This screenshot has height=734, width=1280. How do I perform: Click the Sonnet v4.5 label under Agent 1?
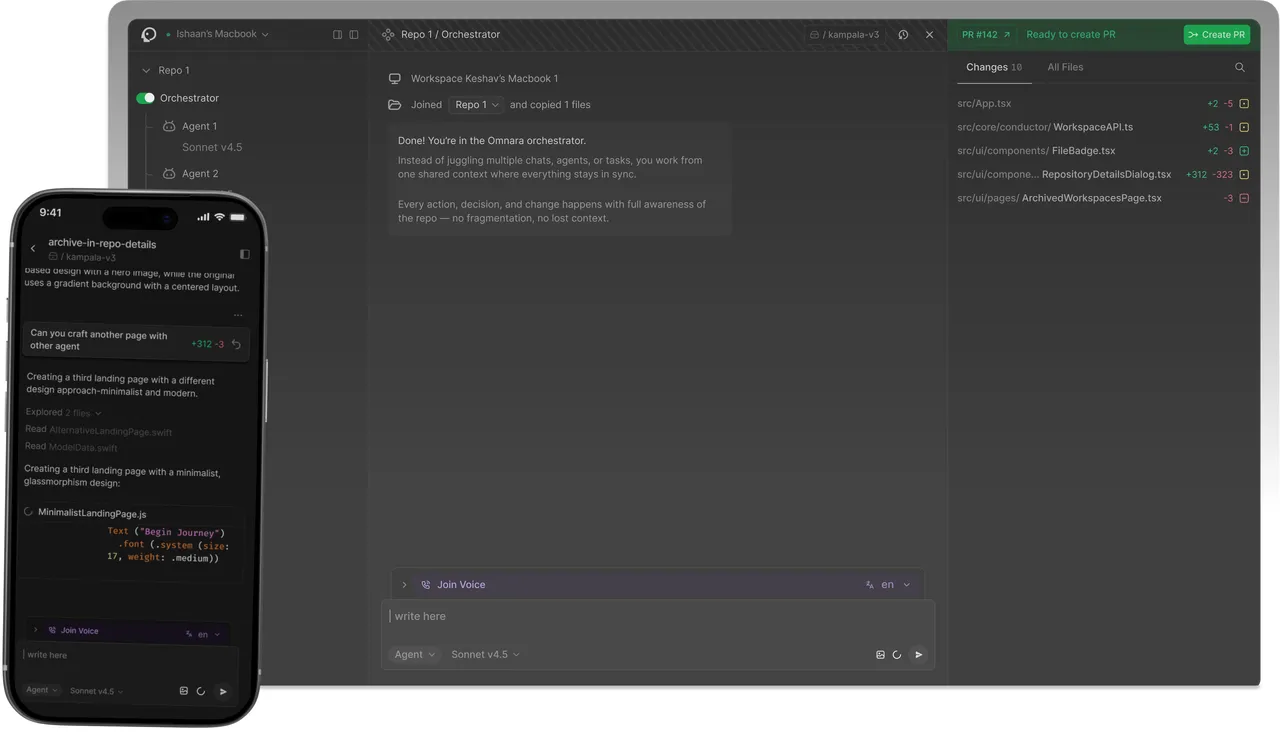click(212, 147)
